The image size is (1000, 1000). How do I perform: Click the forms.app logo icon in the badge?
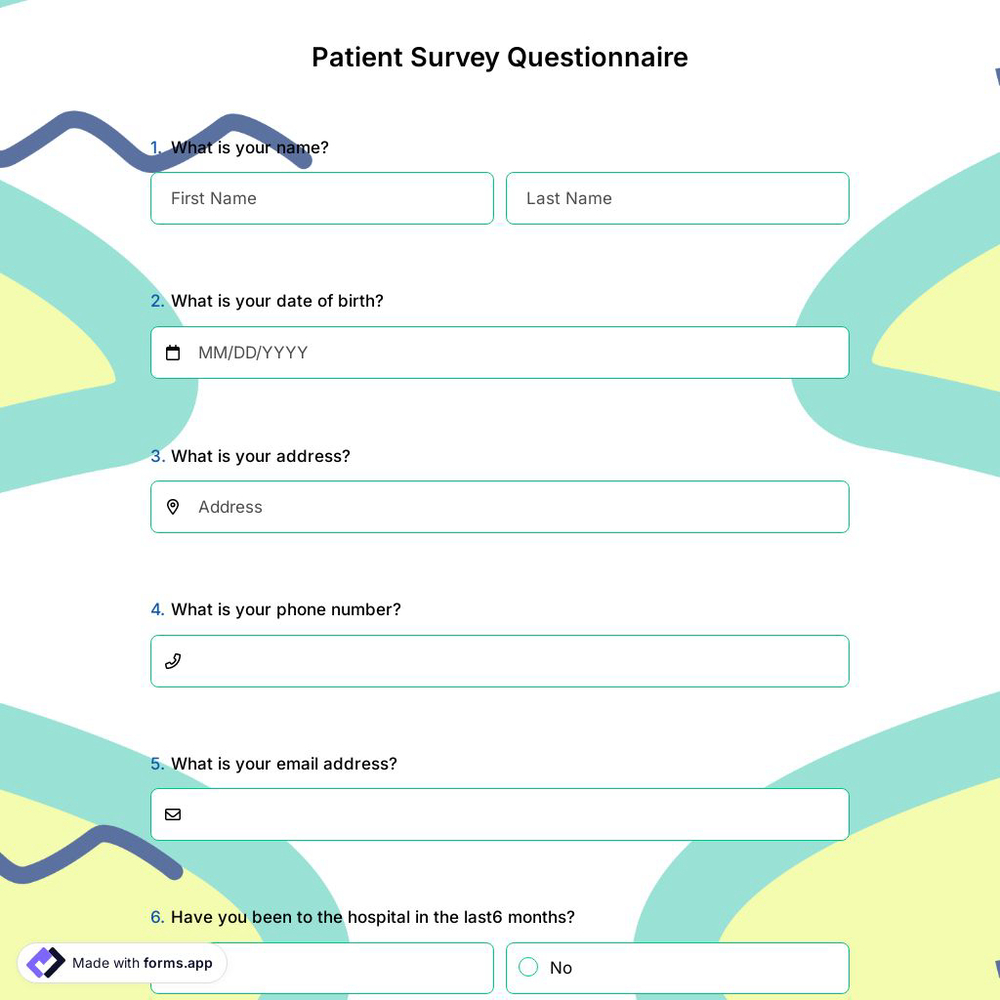point(44,962)
